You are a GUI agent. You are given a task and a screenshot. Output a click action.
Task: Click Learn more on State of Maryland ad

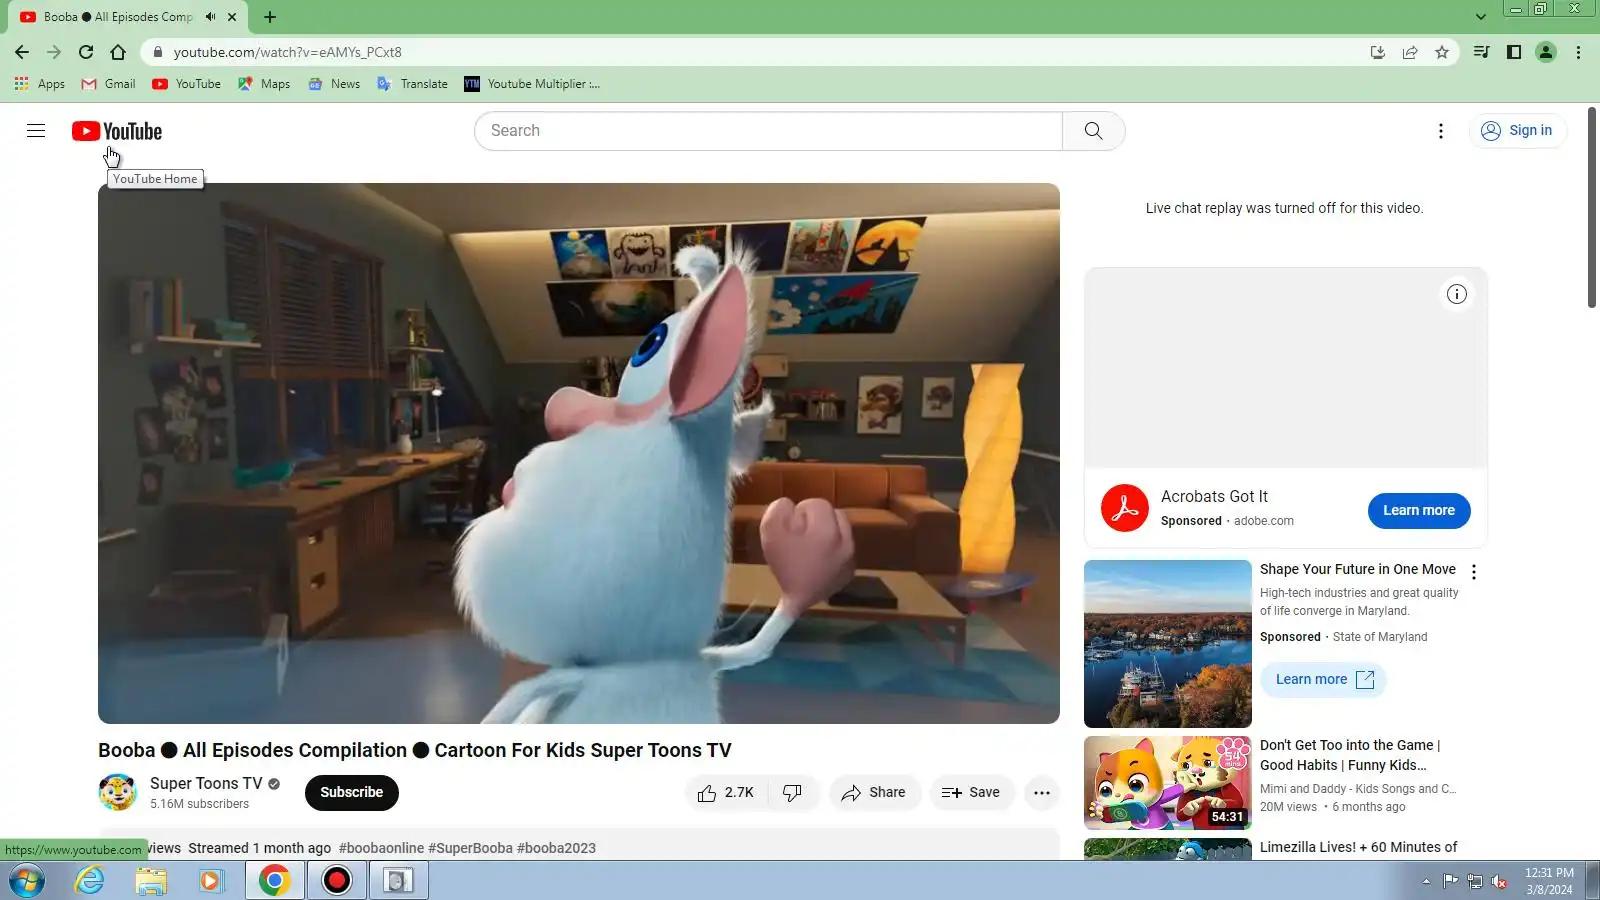click(1324, 680)
